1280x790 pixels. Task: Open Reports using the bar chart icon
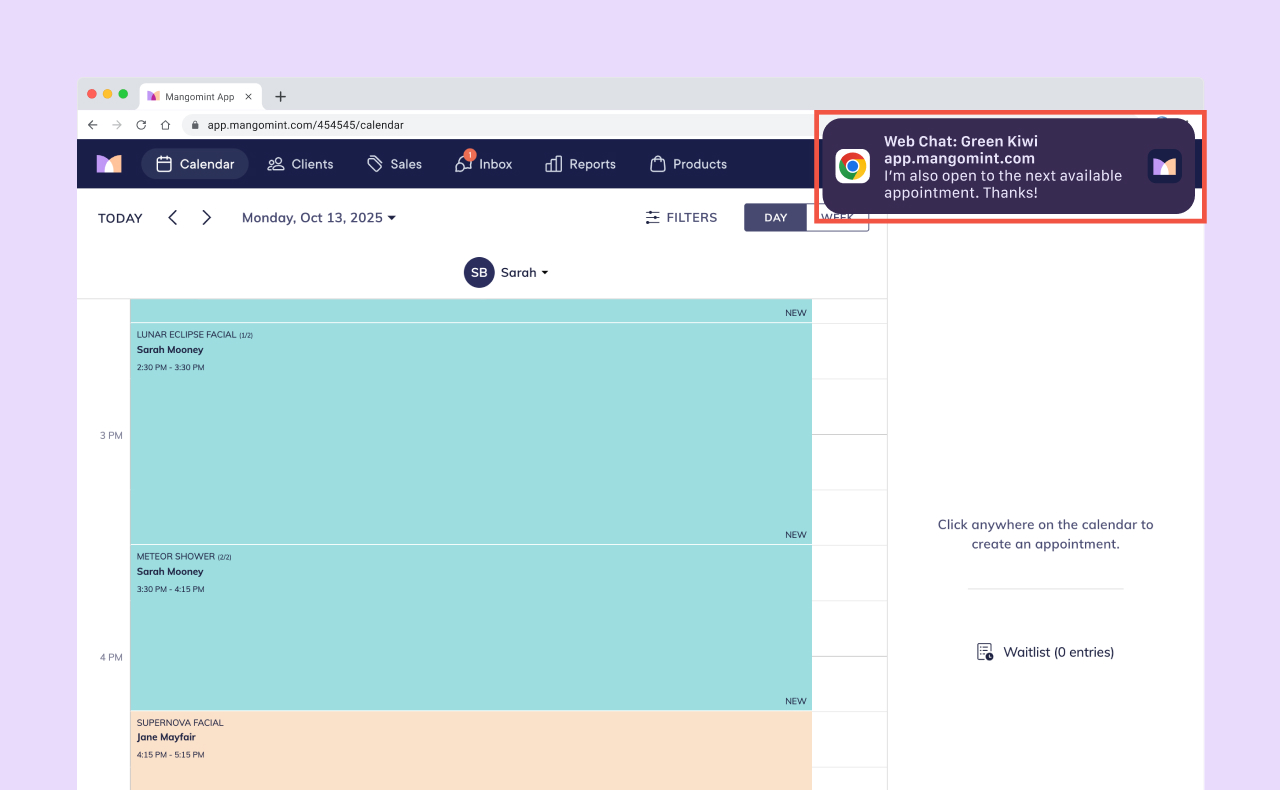[553, 163]
